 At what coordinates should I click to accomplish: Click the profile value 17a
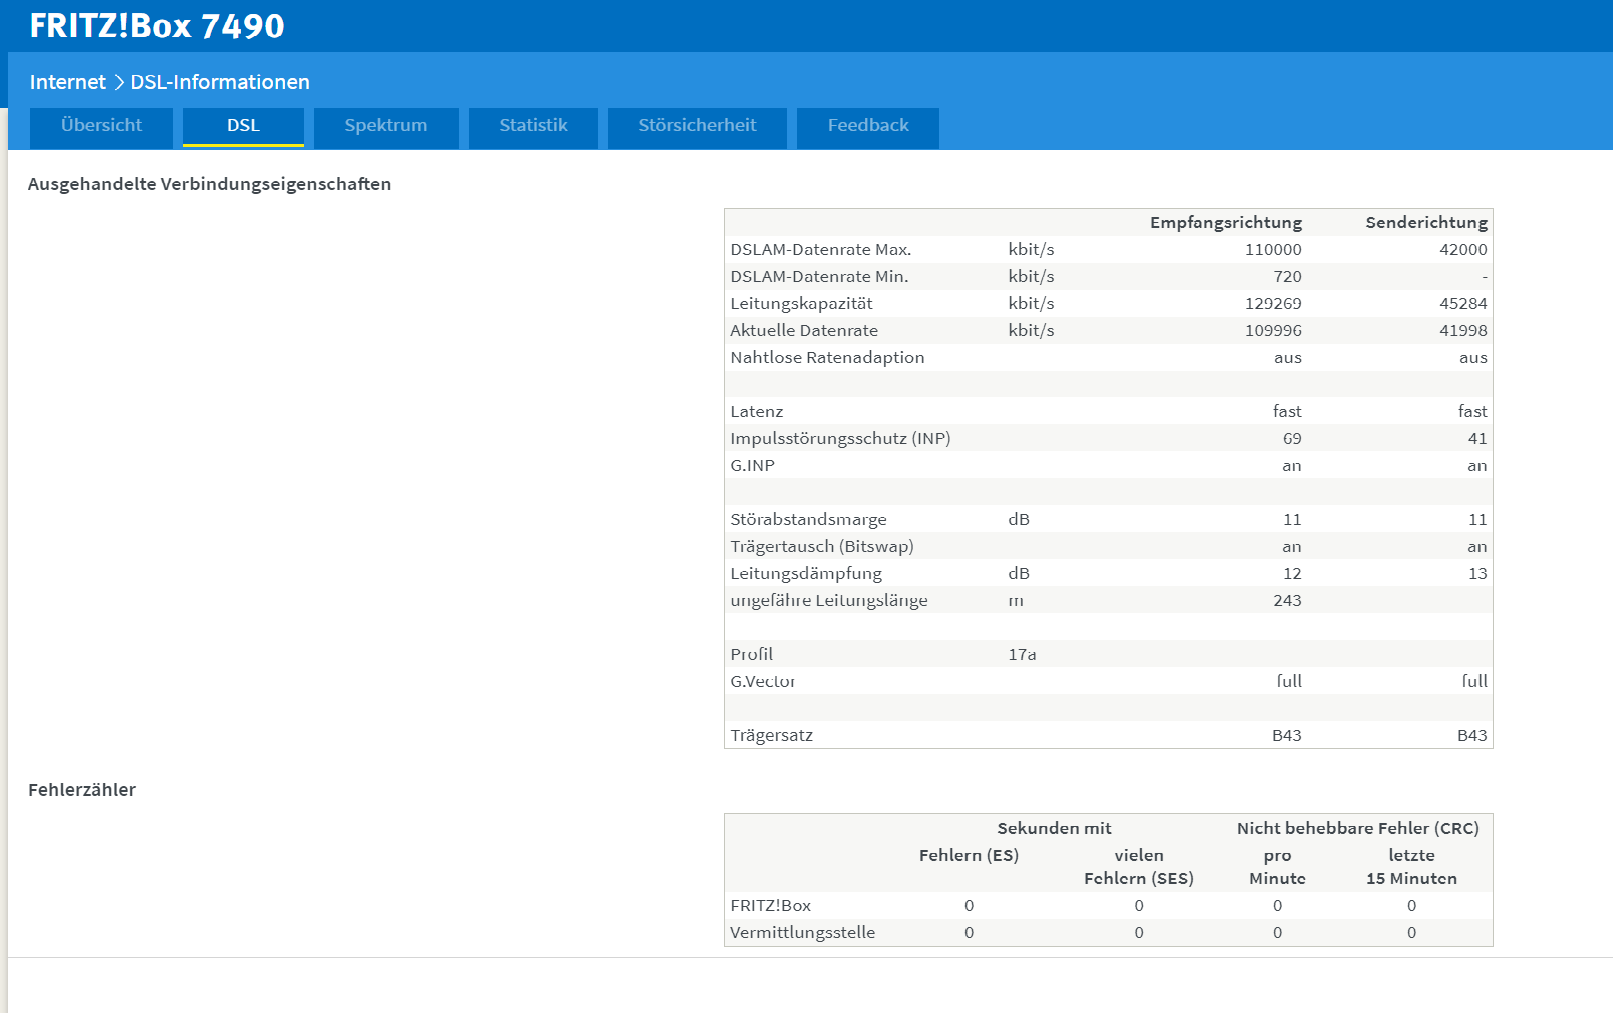coord(1022,655)
